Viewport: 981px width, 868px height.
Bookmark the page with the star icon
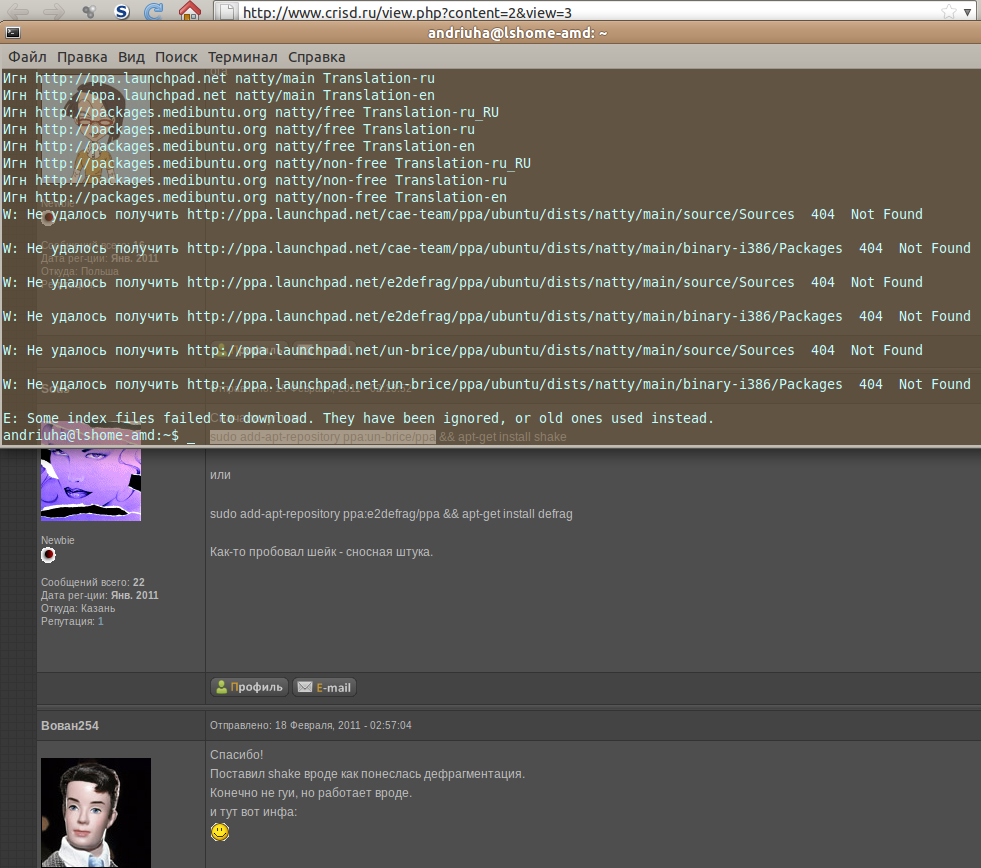coord(948,12)
